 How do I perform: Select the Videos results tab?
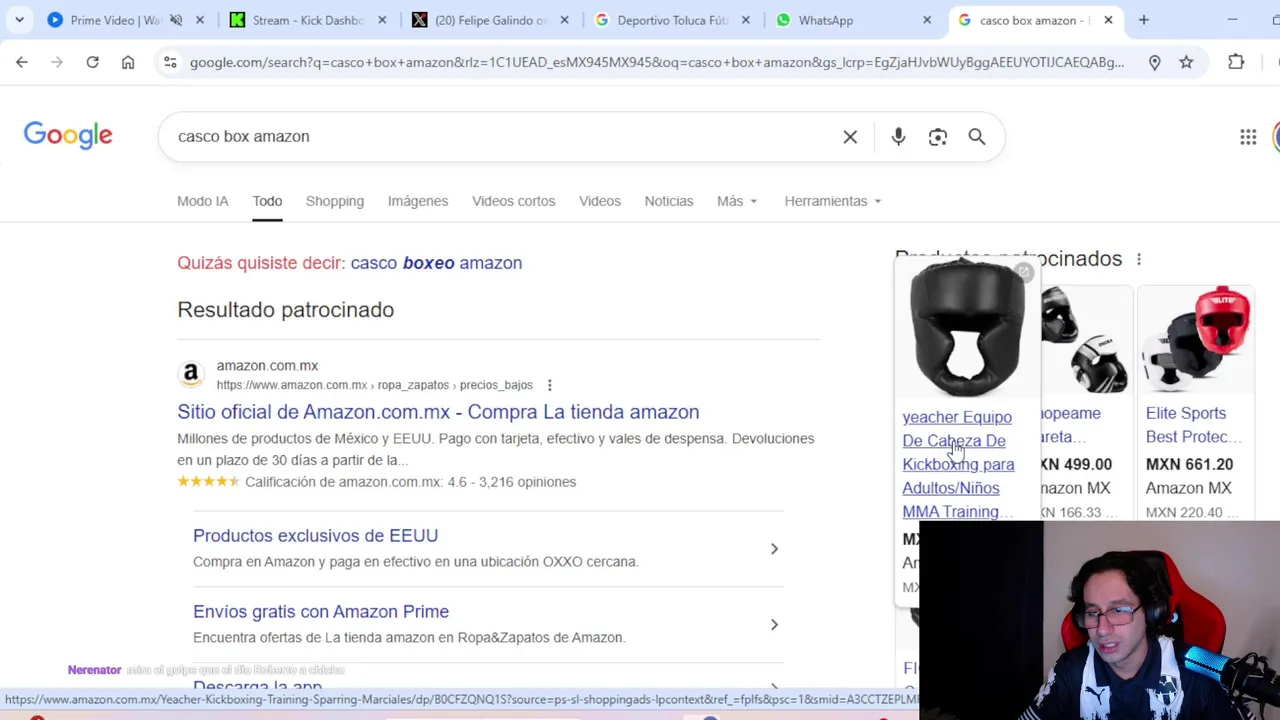pyautogui.click(x=600, y=201)
